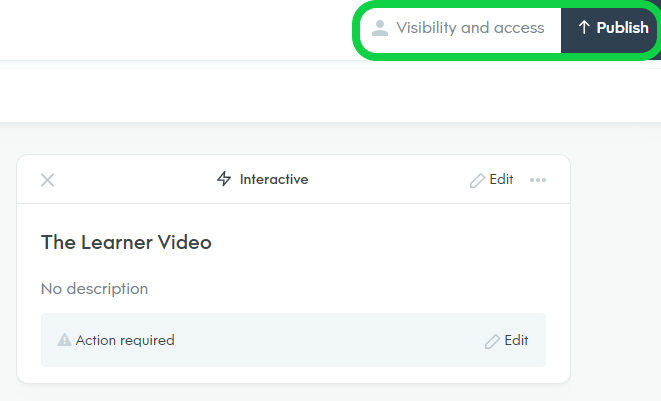The image size is (661, 401).
Task: Open the three-dot more options menu
Action: pyautogui.click(x=538, y=180)
